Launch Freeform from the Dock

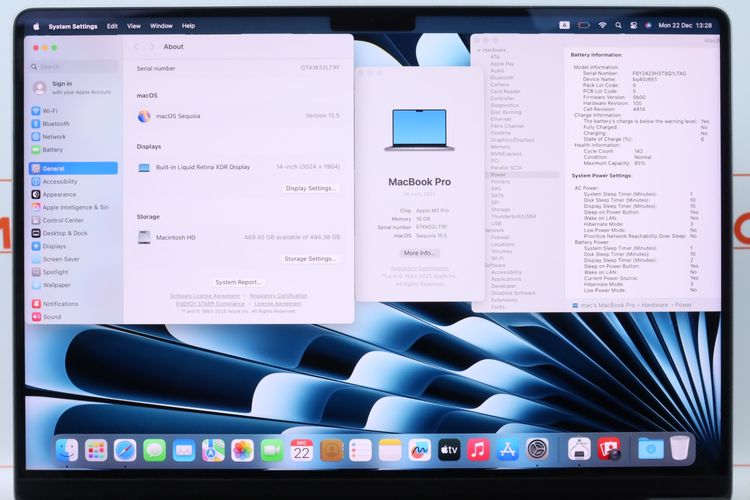point(419,450)
